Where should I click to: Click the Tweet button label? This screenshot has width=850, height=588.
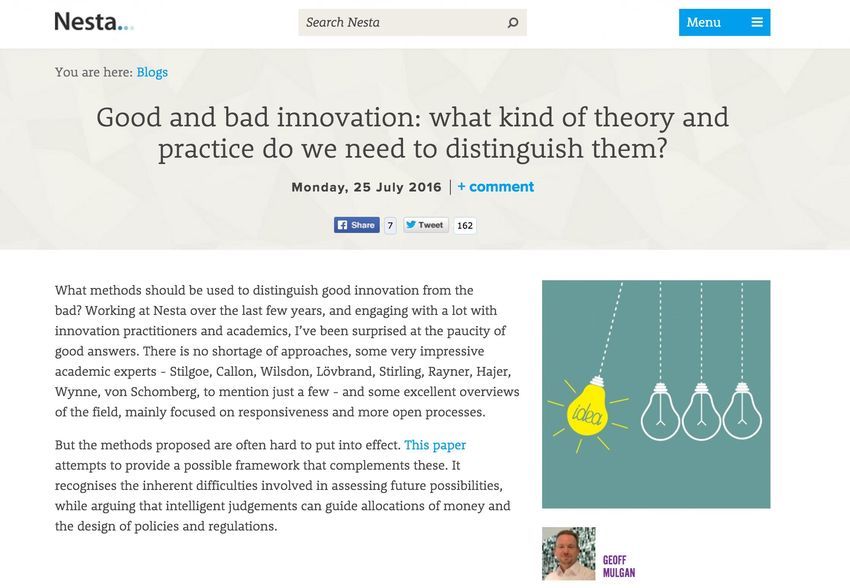430,225
